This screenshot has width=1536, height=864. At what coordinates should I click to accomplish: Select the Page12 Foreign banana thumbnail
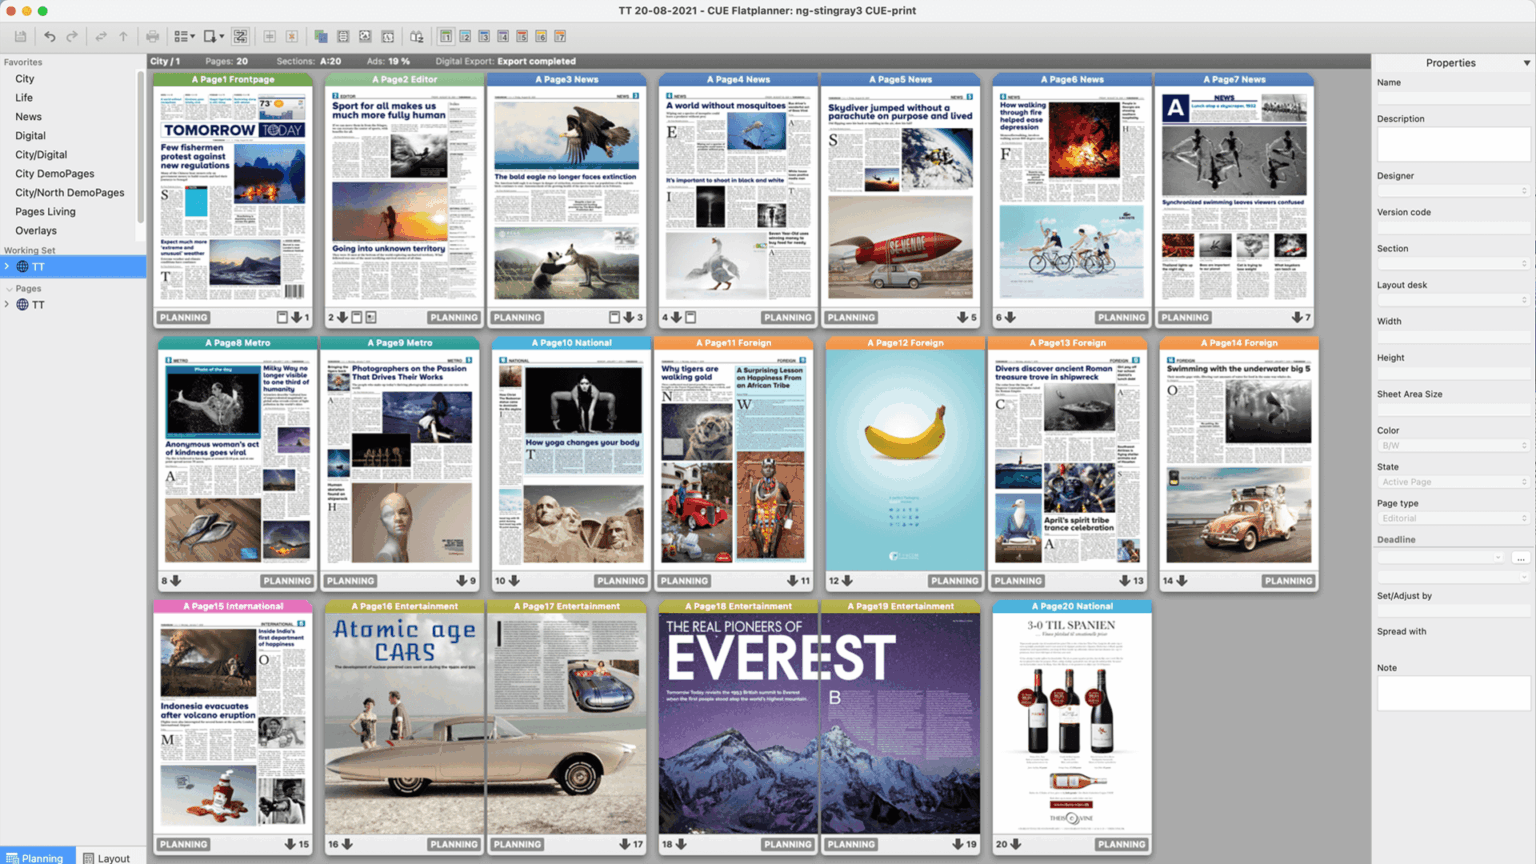tap(904, 460)
